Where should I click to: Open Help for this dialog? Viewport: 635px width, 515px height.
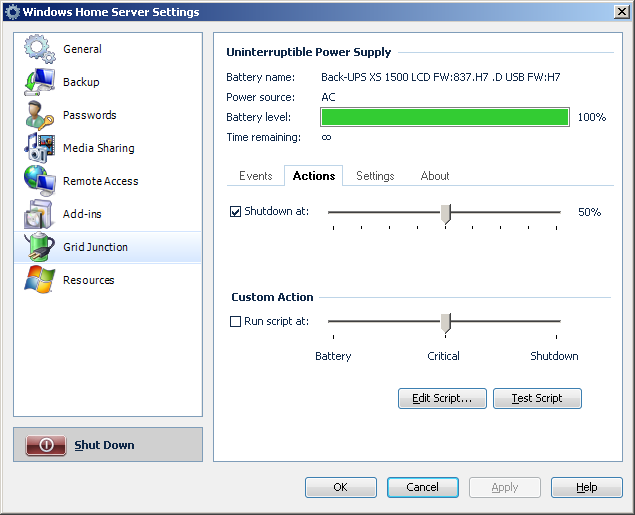tap(586, 487)
